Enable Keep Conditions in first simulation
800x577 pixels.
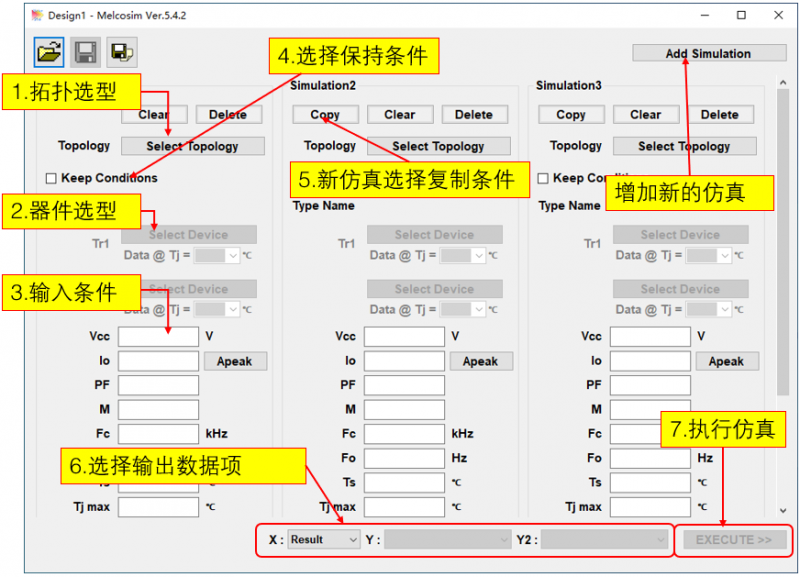[x=51, y=179]
